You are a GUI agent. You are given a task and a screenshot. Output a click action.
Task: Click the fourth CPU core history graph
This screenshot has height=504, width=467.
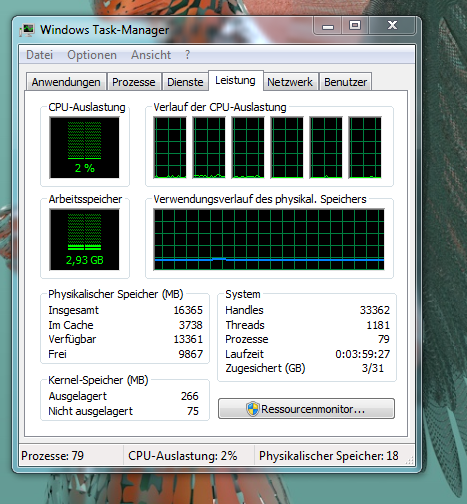click(287, 147)
